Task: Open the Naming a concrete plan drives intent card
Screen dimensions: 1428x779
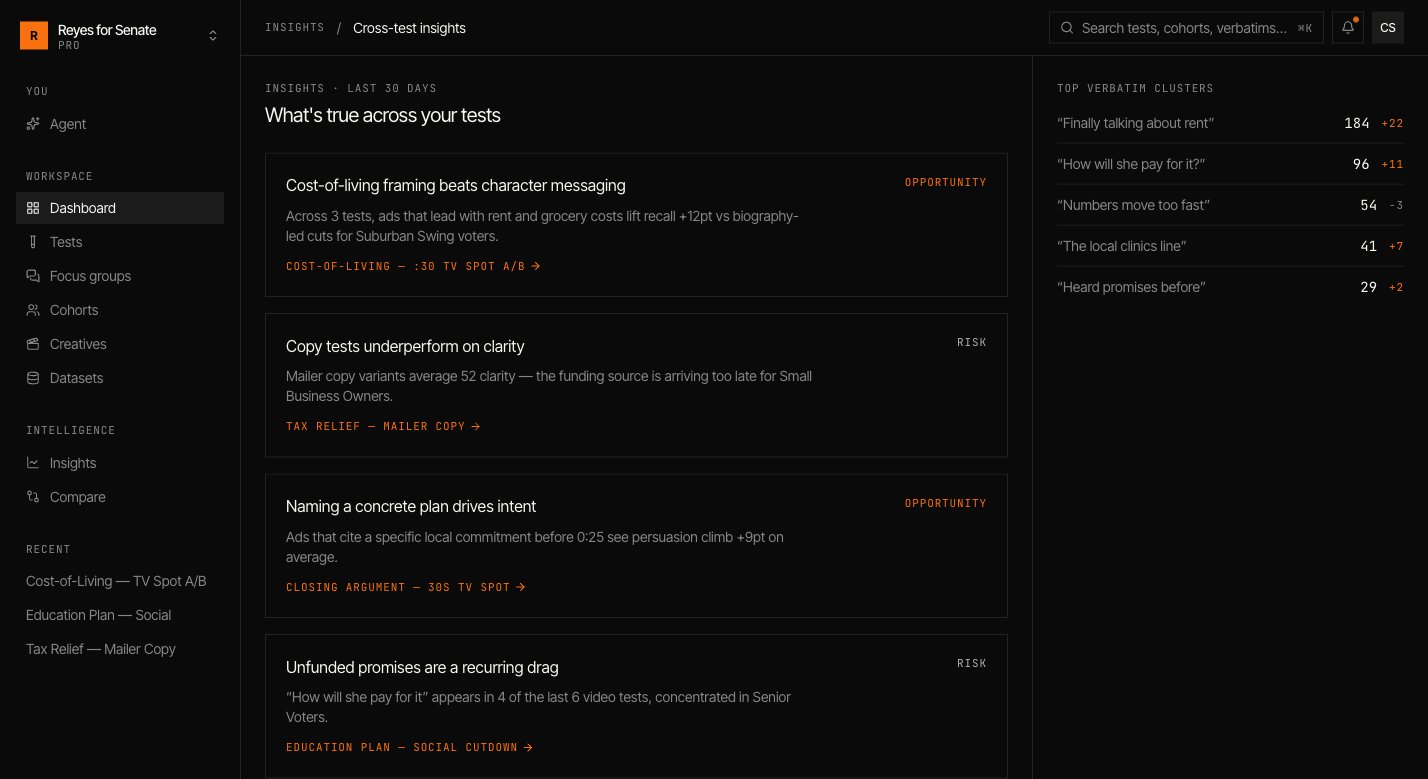Action: point(636,545)
